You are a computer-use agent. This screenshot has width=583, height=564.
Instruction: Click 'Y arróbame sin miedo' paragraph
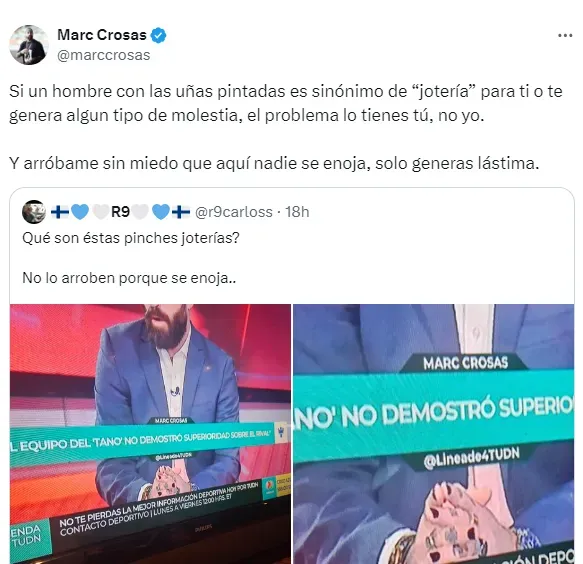pyautogui.click(x=274, y=163)
